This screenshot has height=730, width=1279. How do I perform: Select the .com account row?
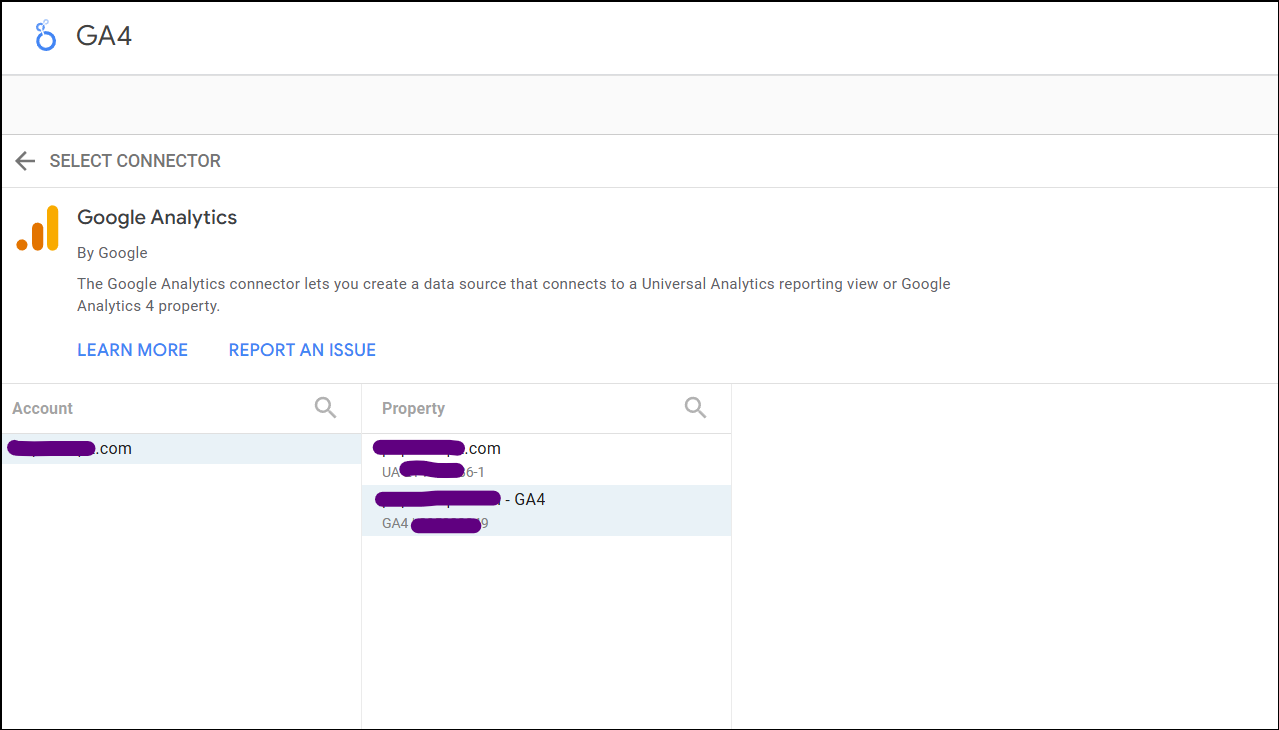(181, 449)
